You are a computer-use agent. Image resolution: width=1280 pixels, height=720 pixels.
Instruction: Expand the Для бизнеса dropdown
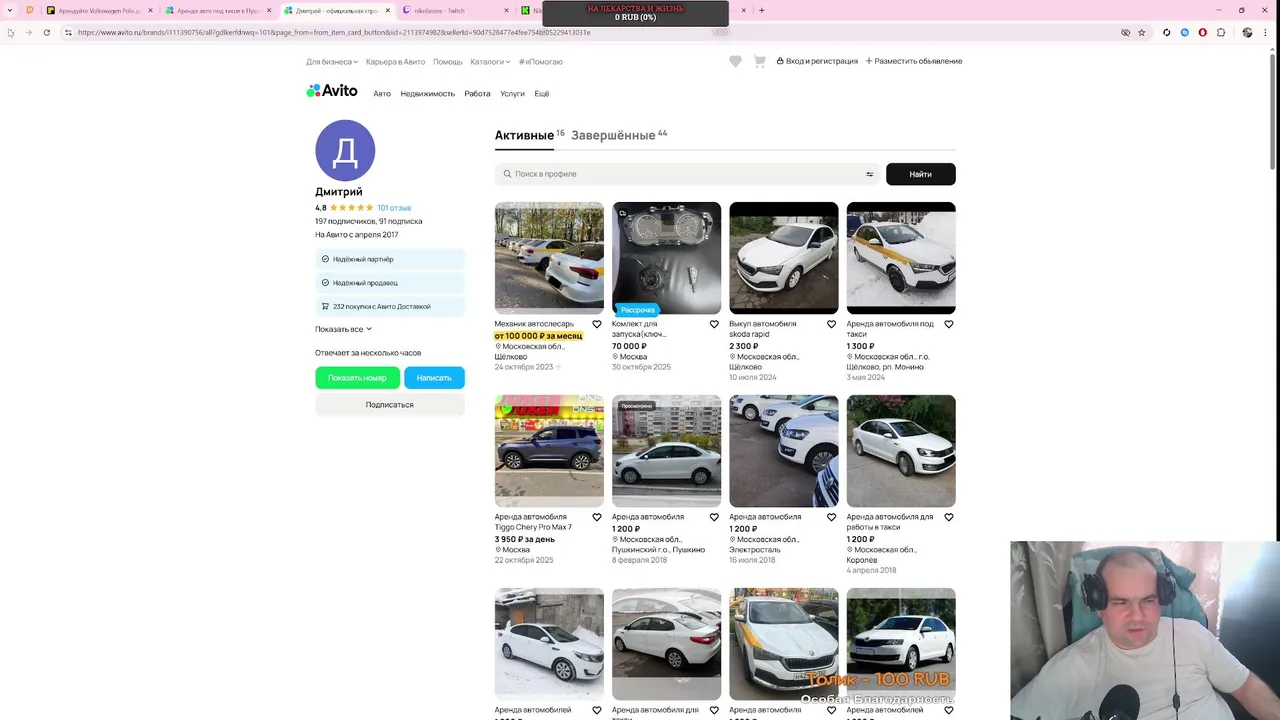332,62
